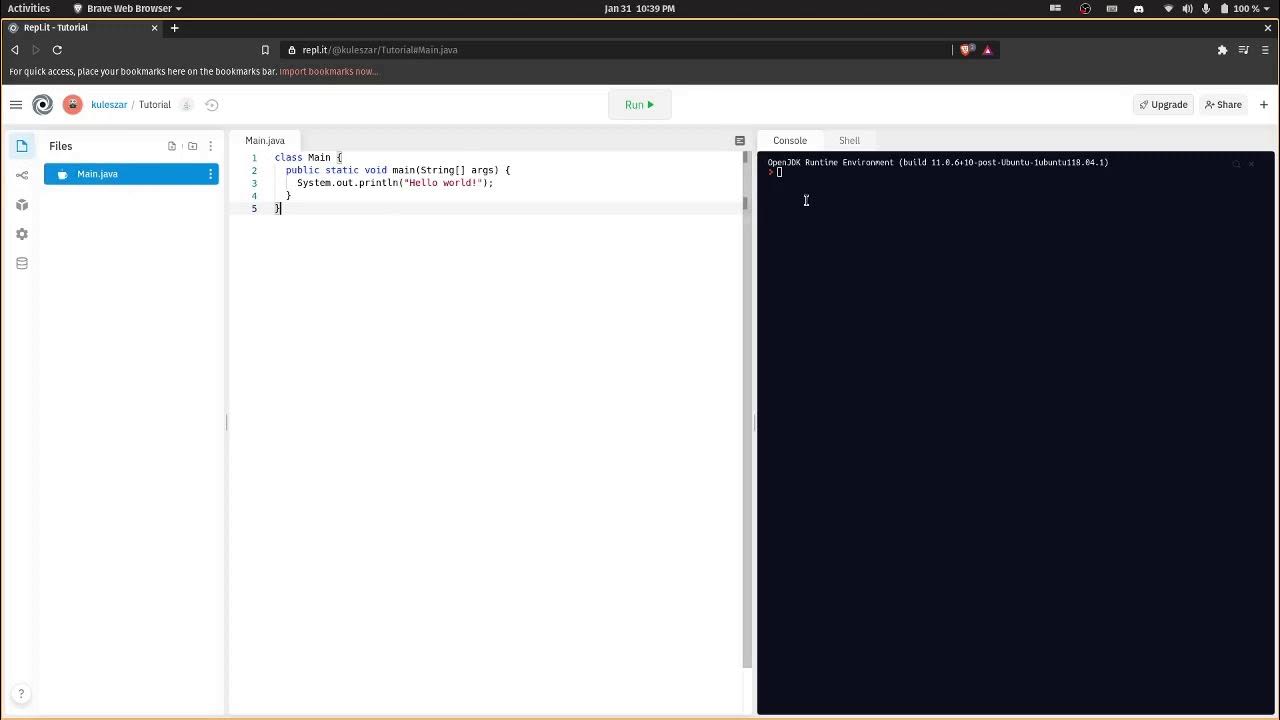Click the editor format code icon
Image resolution: width=1280 pixels, height=720 pixels.
tap(740, 141)
